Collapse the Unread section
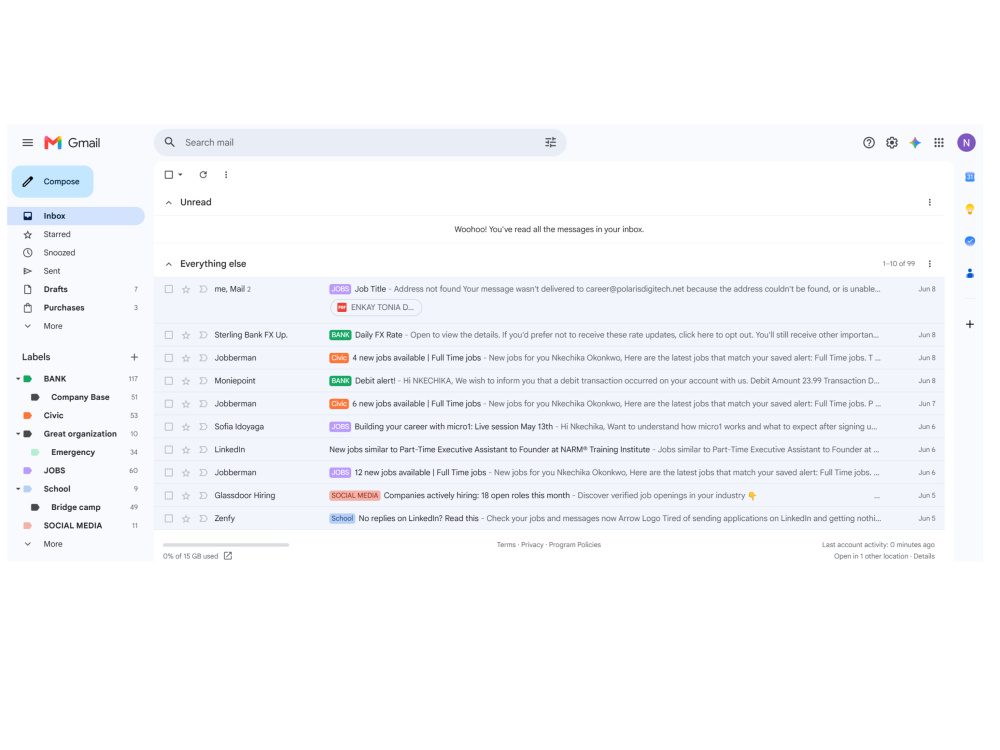 168,203
